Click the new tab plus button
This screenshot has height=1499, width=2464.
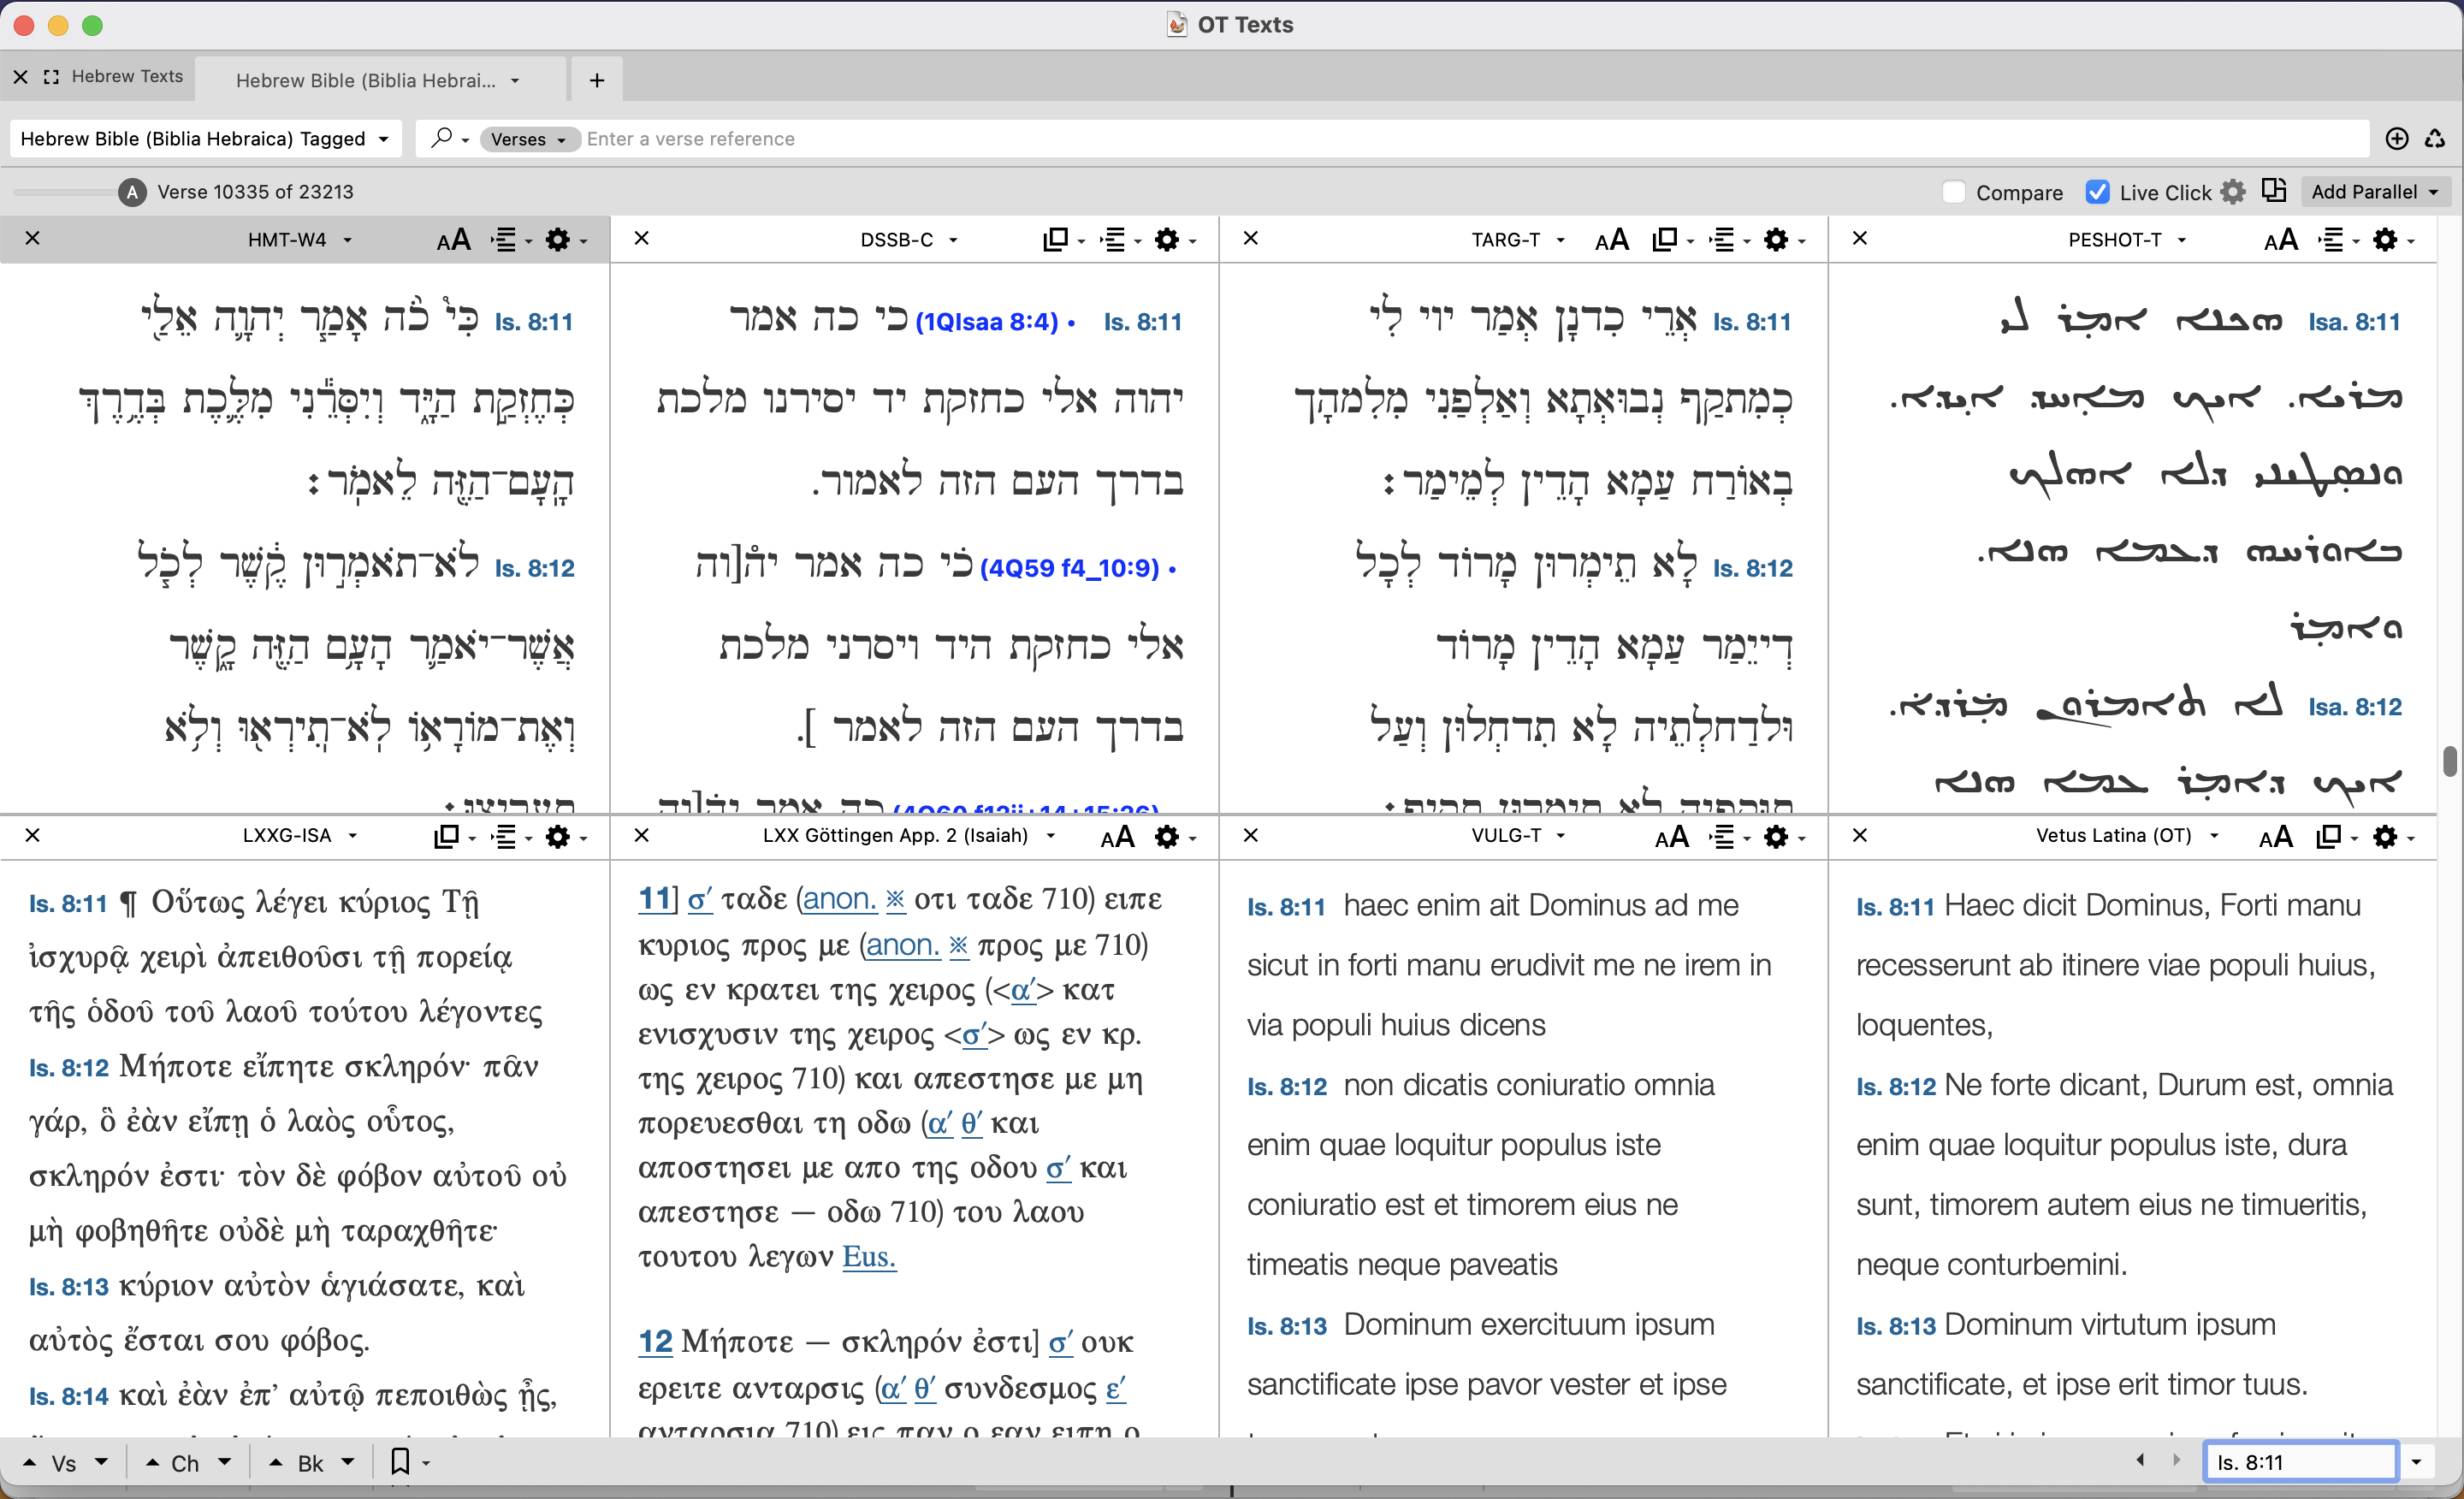point(596,80)
